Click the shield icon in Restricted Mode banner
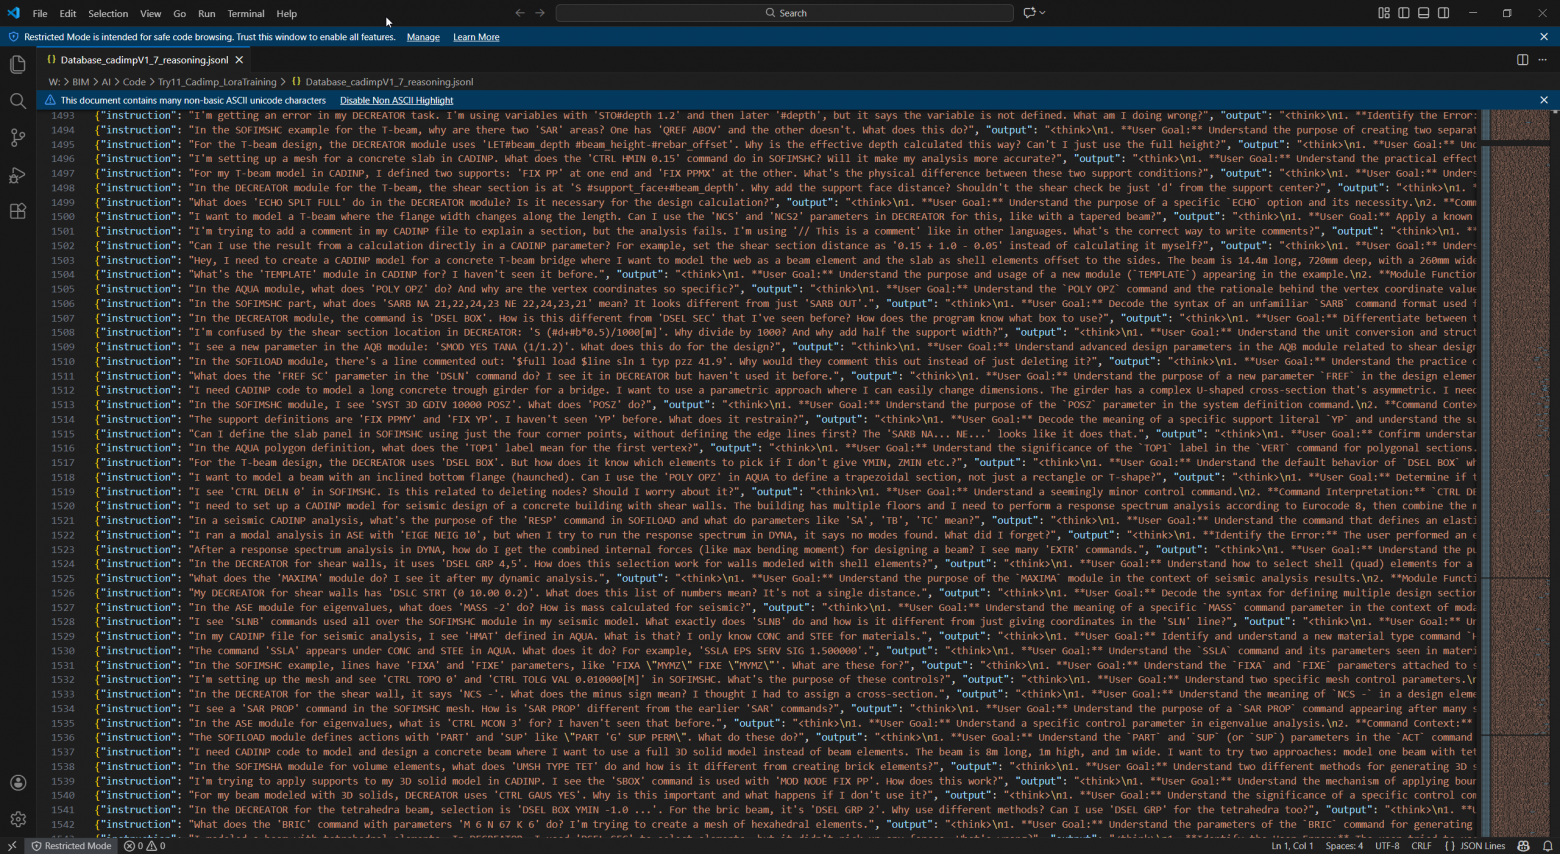Screen dimensions: 1560x854 [14, 37]
